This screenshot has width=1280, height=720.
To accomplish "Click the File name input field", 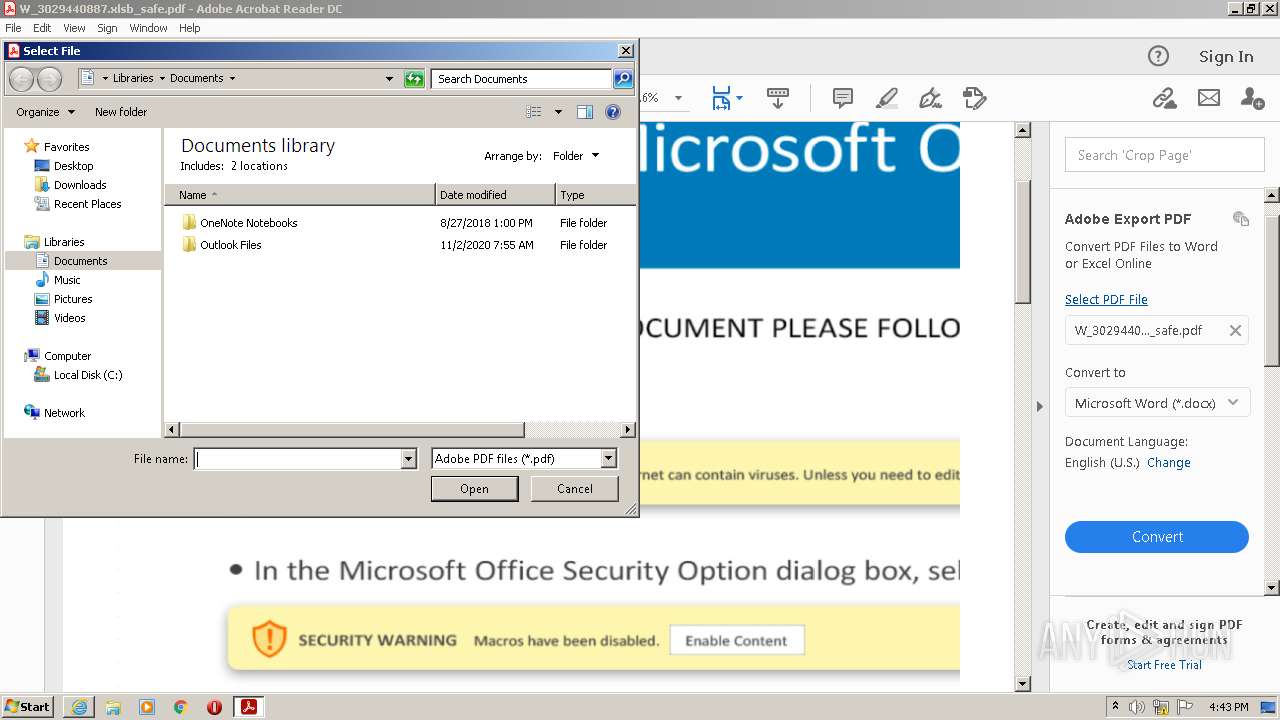I will point(298,459).
